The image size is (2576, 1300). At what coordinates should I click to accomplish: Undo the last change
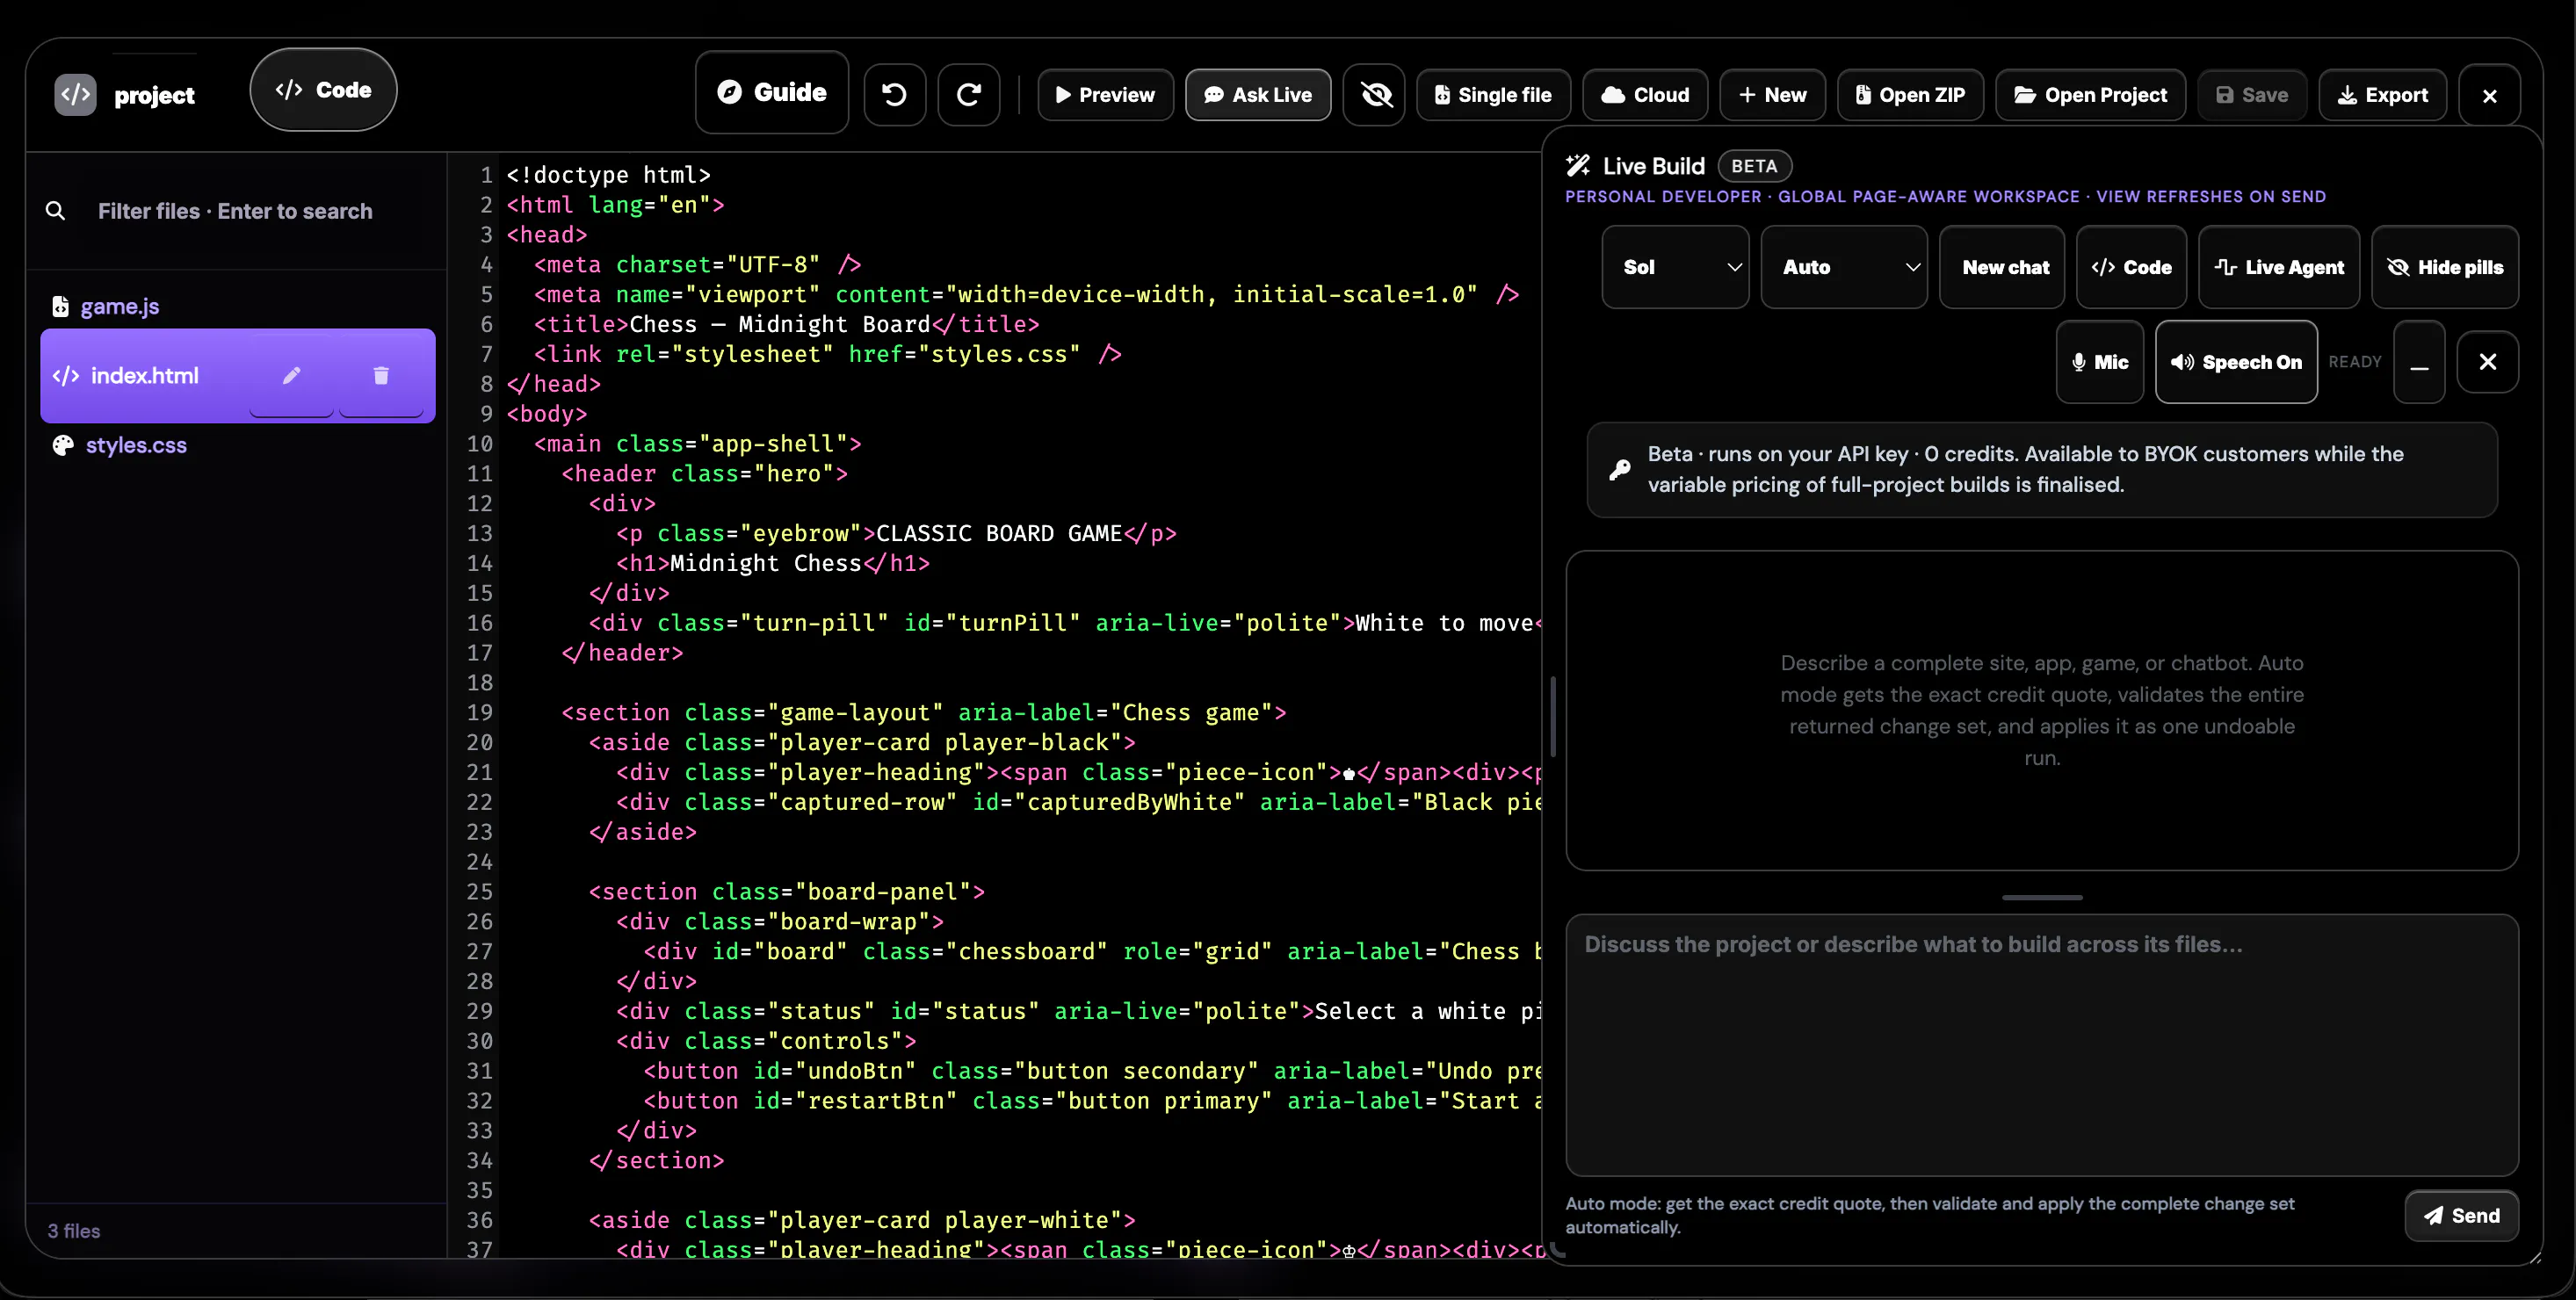coord(894,95)
